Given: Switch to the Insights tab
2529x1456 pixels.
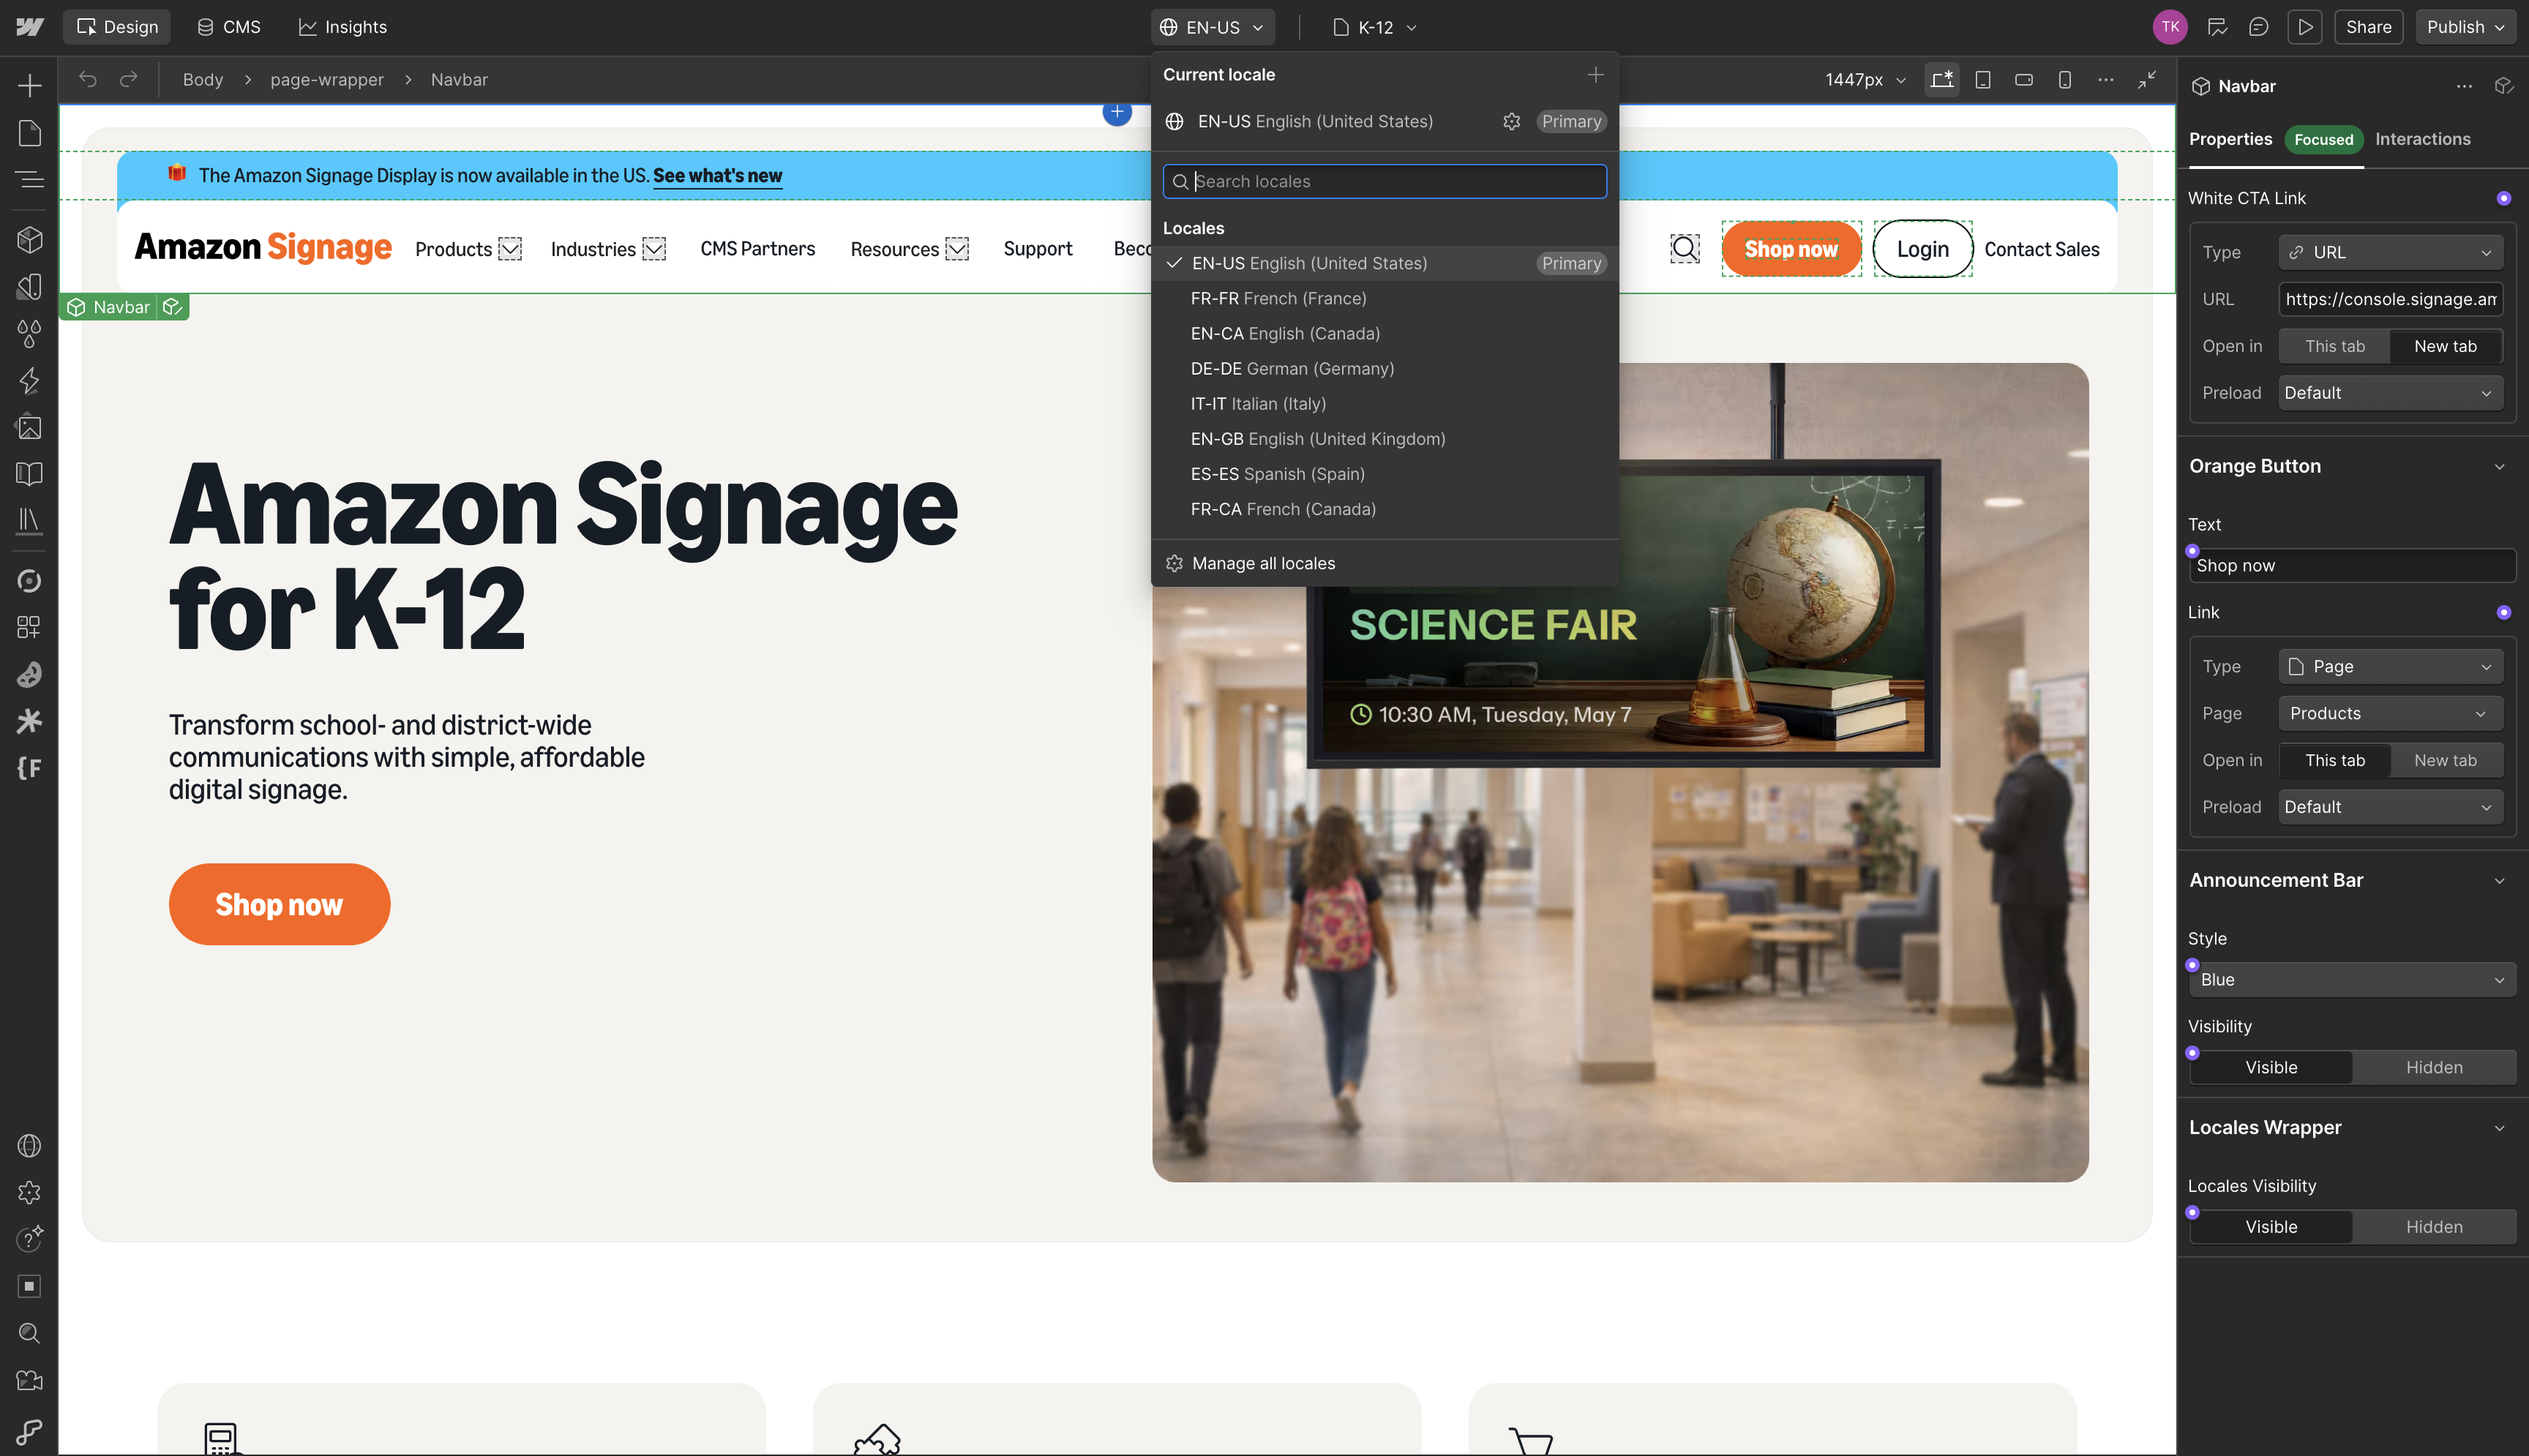Looking at the screenshot, I should click(342, 27).
